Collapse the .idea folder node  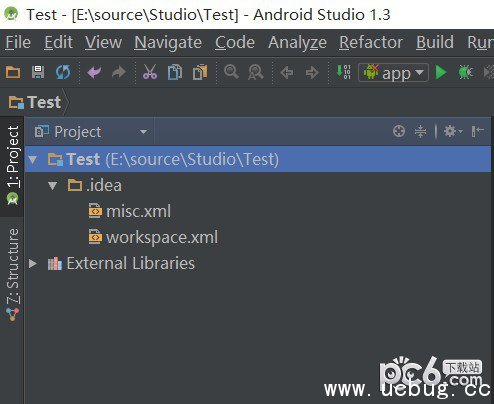[x=53, y=185]
